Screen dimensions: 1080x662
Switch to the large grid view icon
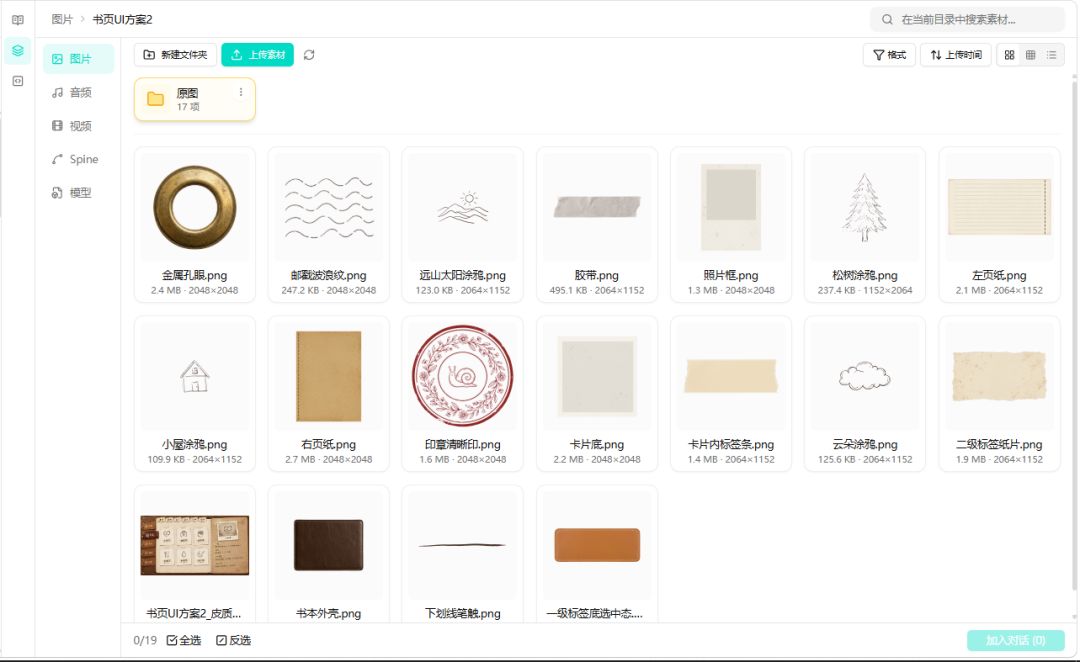pyautogui.click(x=1009, y=54)
